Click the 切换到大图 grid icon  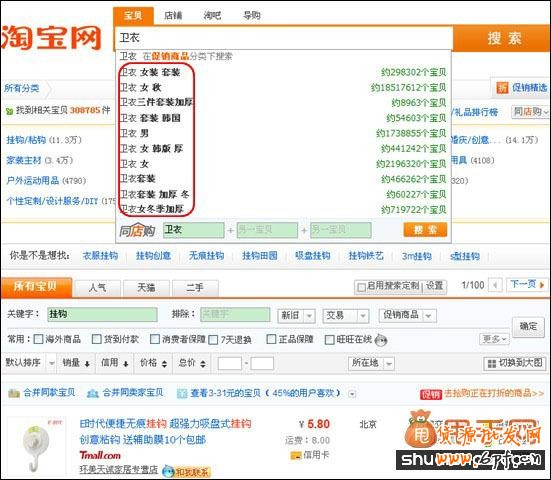point(492,364)
